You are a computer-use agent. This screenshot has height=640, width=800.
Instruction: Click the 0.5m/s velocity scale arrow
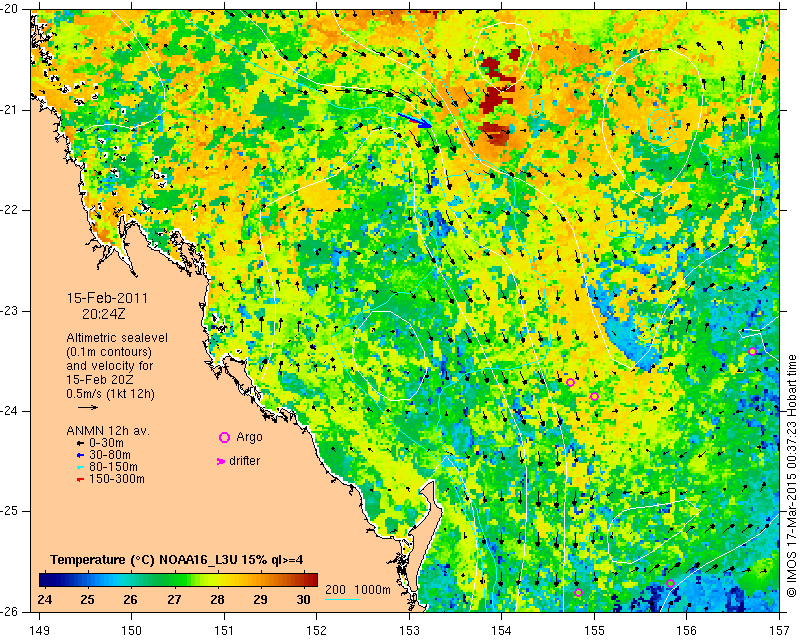88,407
